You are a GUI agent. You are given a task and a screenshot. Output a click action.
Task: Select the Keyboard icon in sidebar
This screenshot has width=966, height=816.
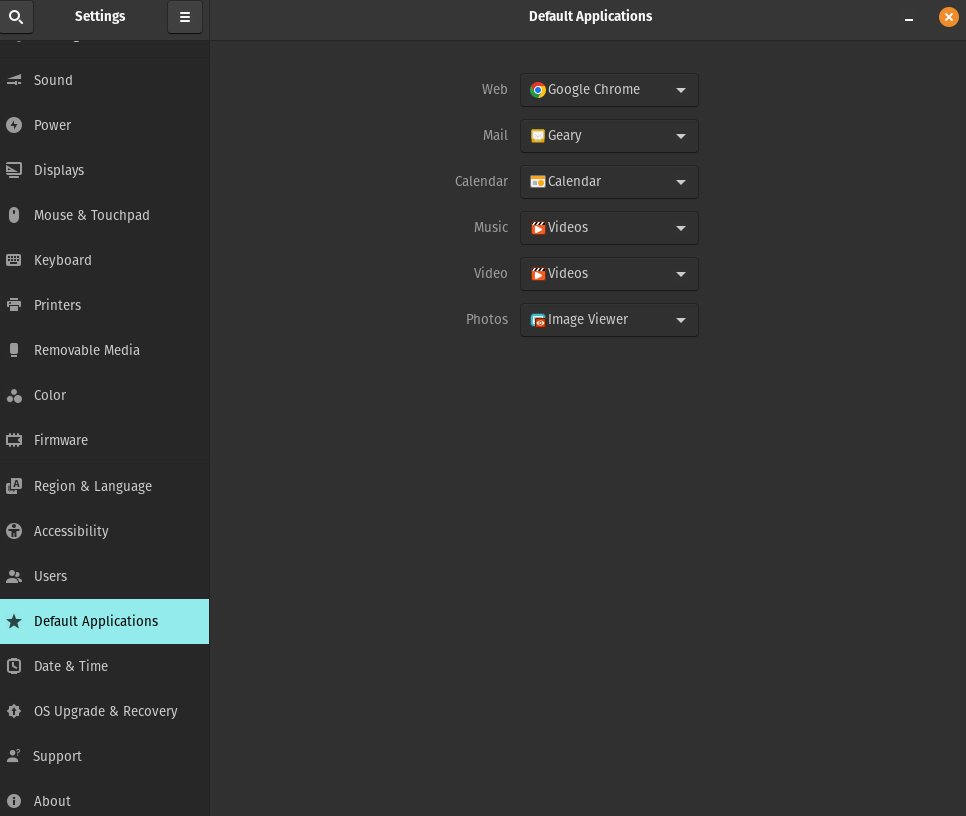coord(14,260)
